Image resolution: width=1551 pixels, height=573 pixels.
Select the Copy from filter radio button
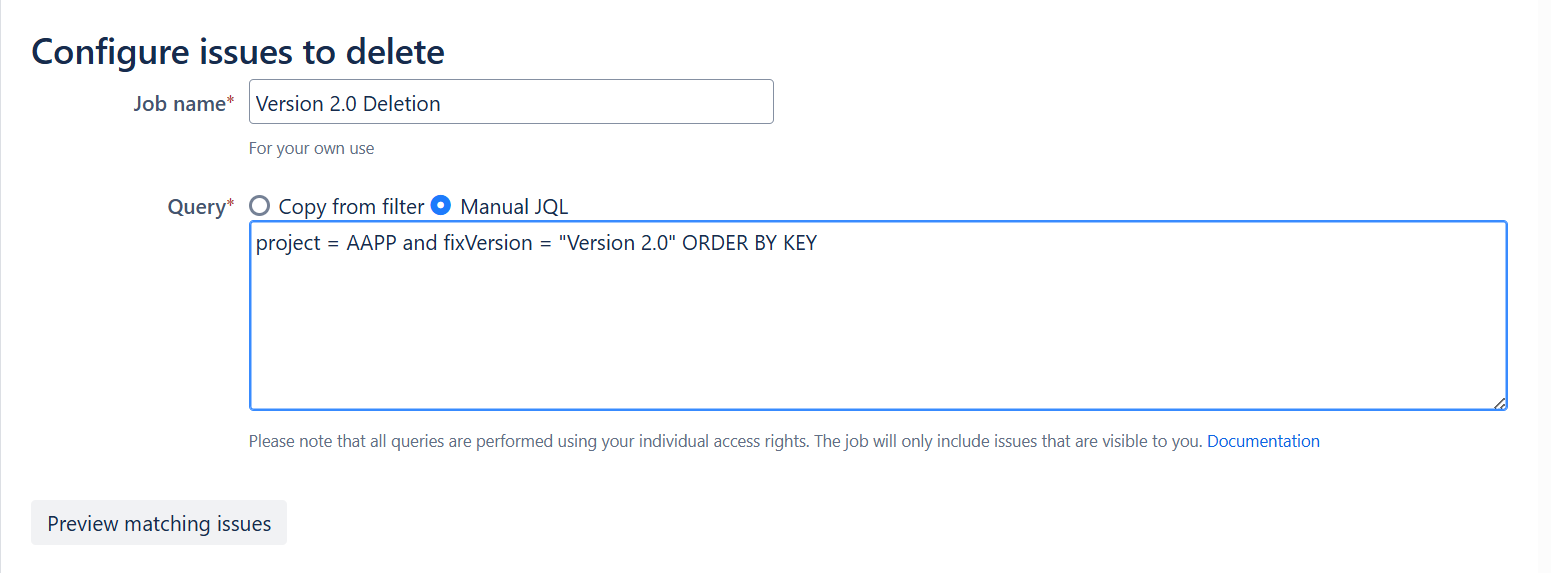(260, 206)
